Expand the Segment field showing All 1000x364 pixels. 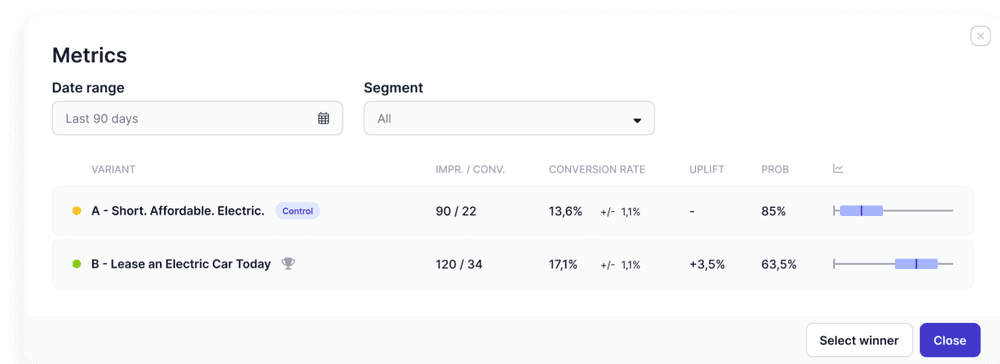coord(509,118)
